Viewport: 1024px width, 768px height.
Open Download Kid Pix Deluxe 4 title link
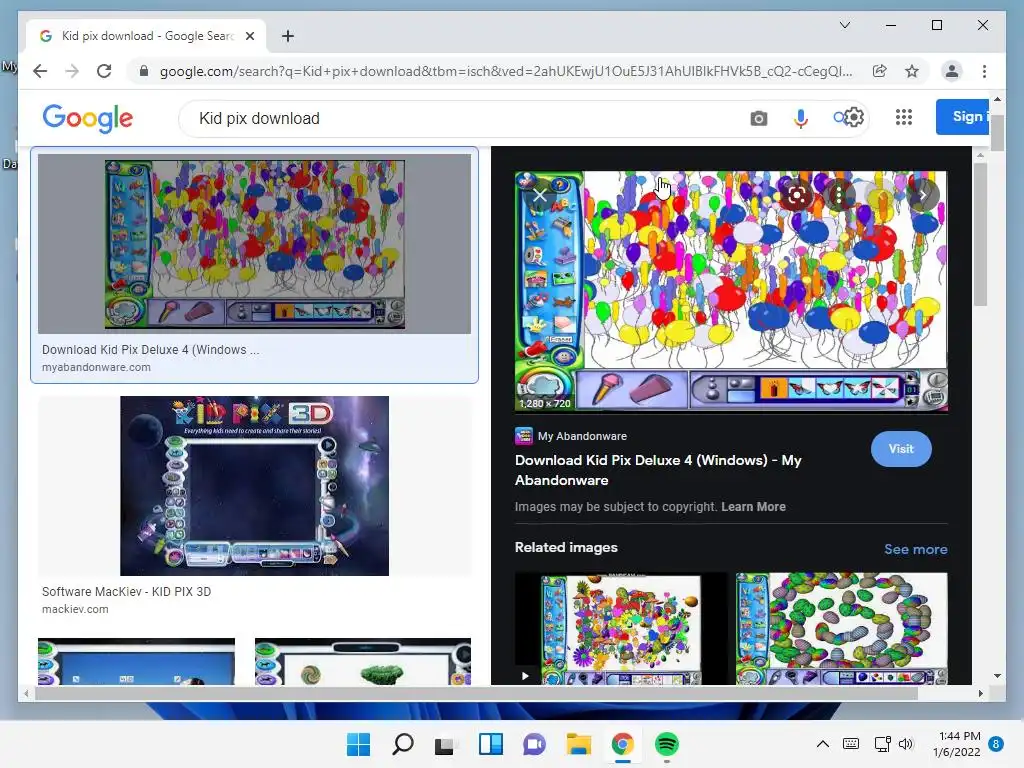(658, 470)
